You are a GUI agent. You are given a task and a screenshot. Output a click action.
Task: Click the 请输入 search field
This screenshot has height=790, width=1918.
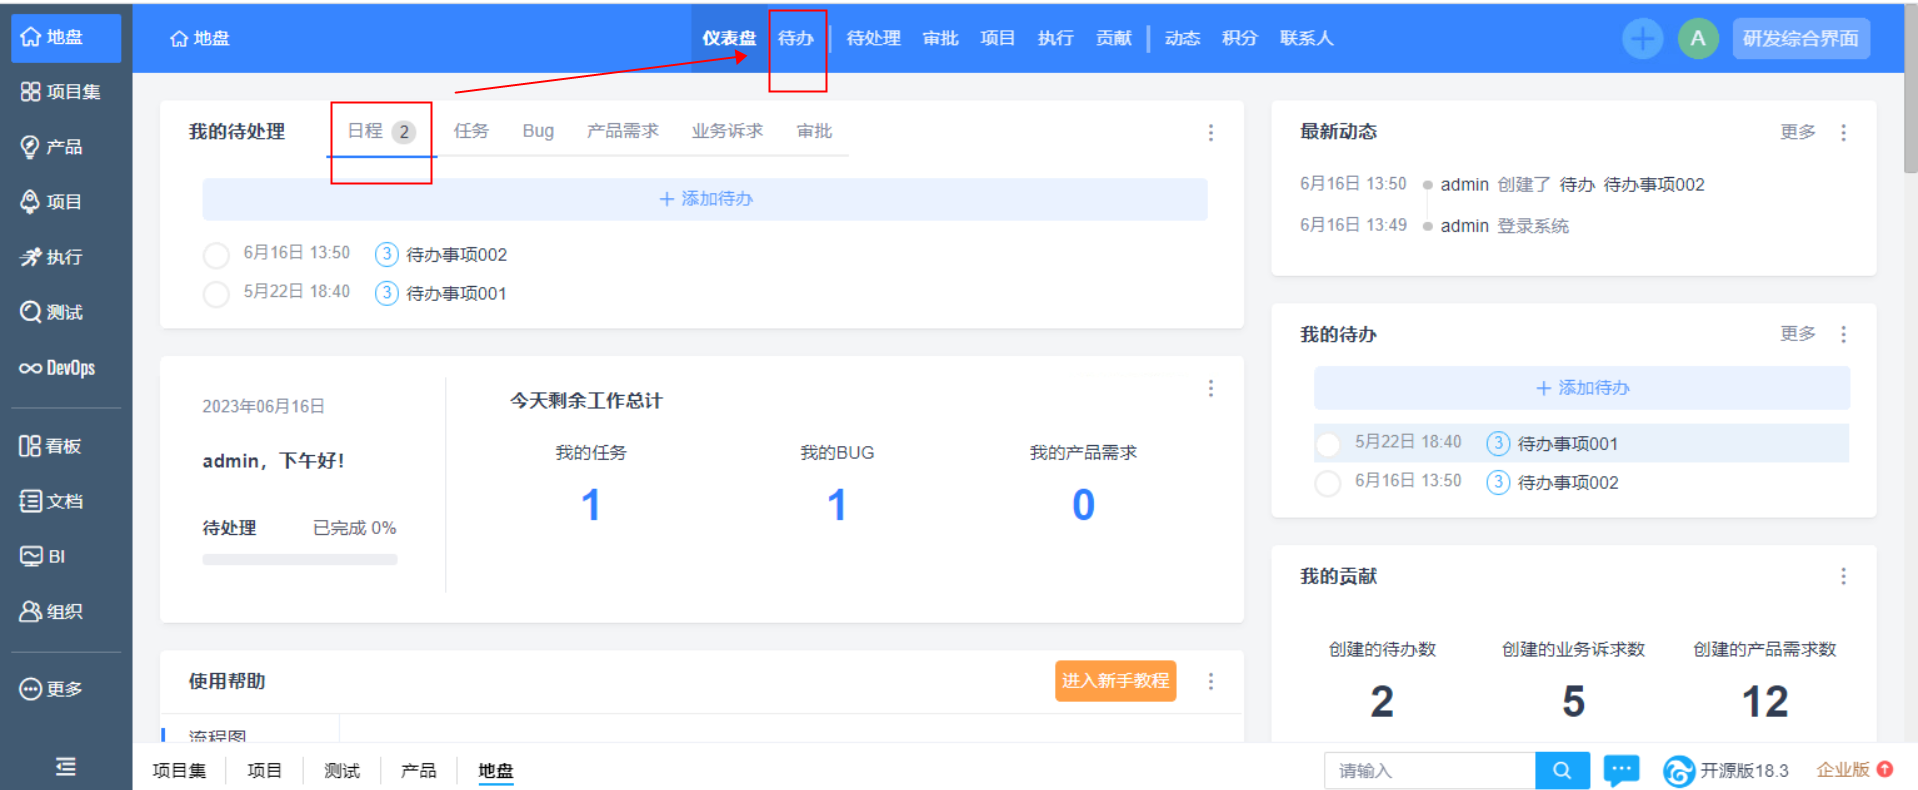[x=1429, y=770]
